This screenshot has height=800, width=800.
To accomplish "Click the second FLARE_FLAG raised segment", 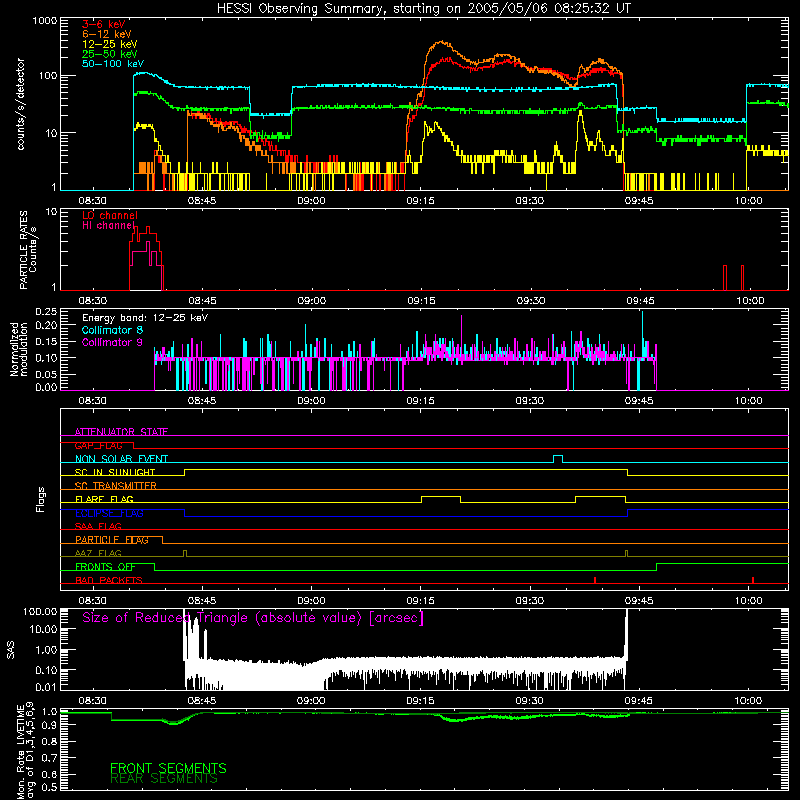I will [600, 497].
